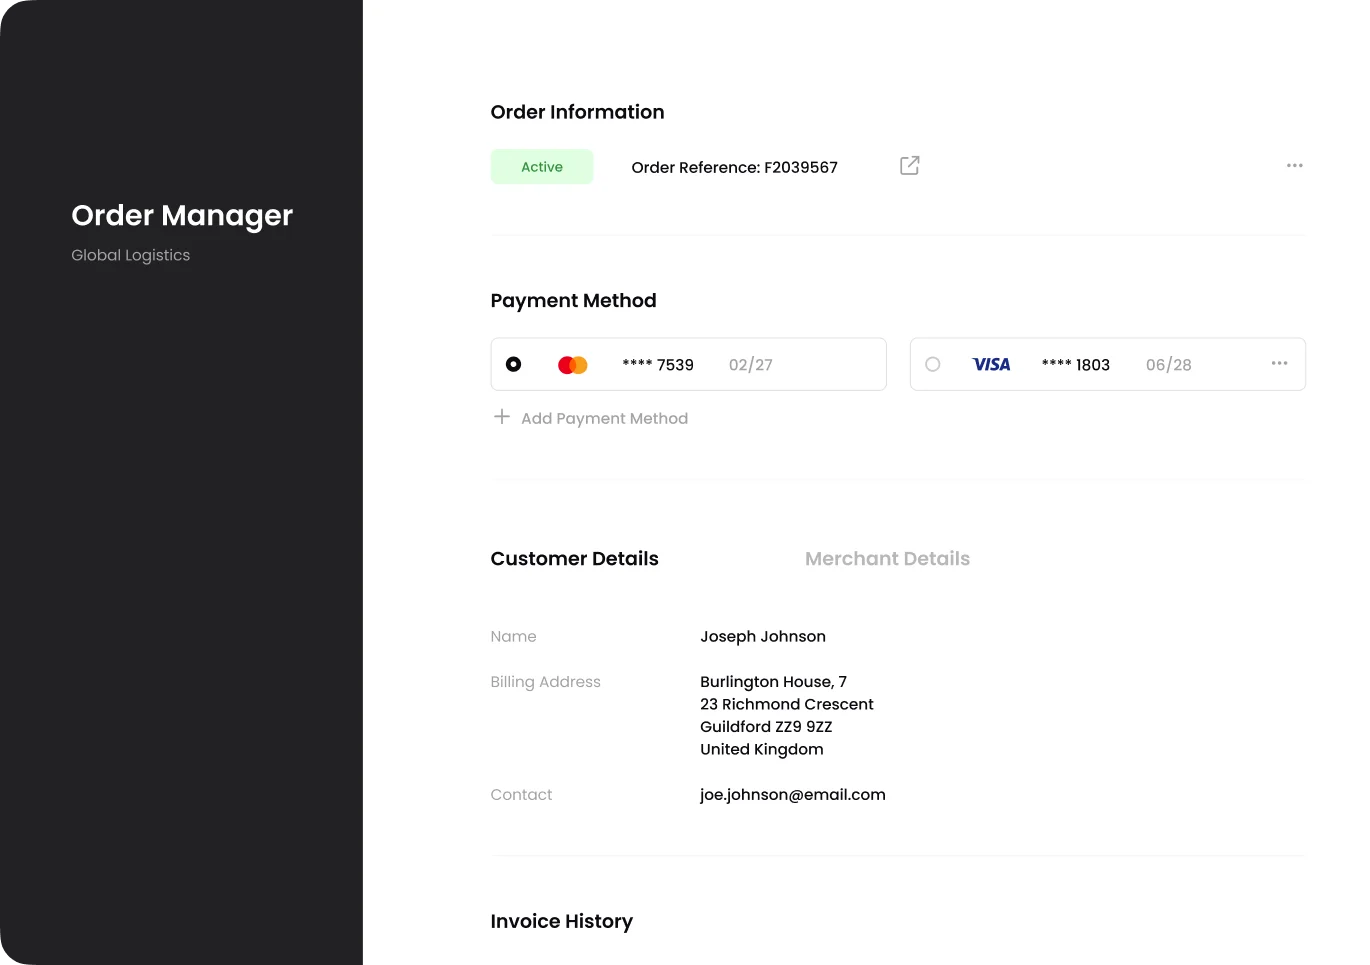Select the Customer Details tab
The height and width of the screenshot is (965, 1370).
click(x=574, y=559)
